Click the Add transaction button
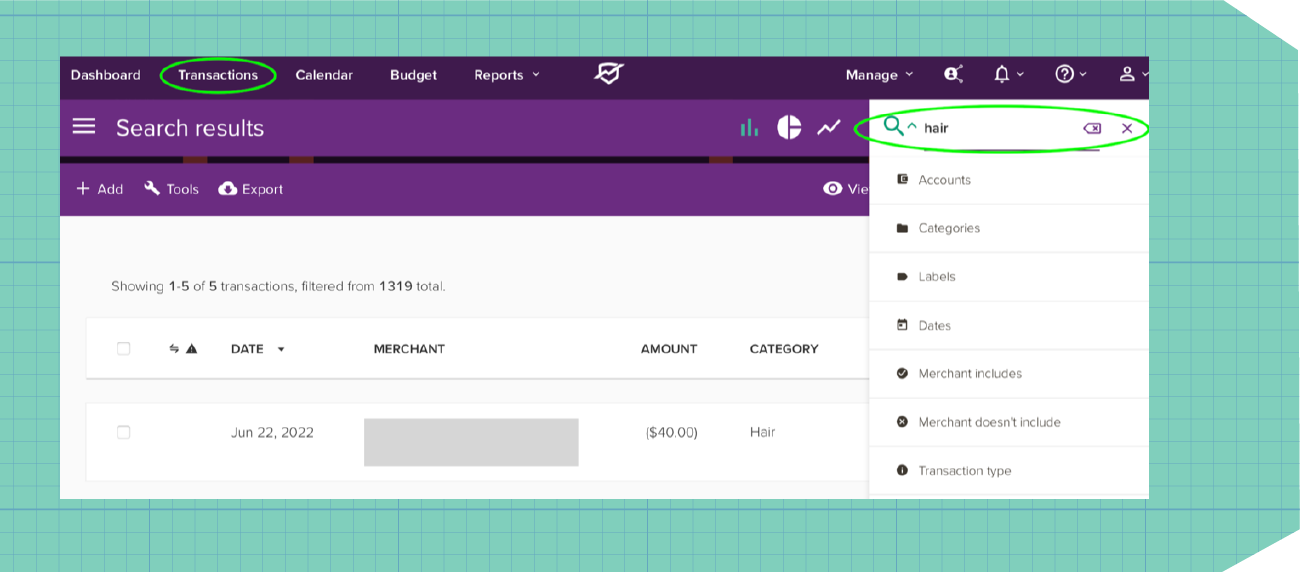Screen dimensions: 1302x572 [100, 189]
